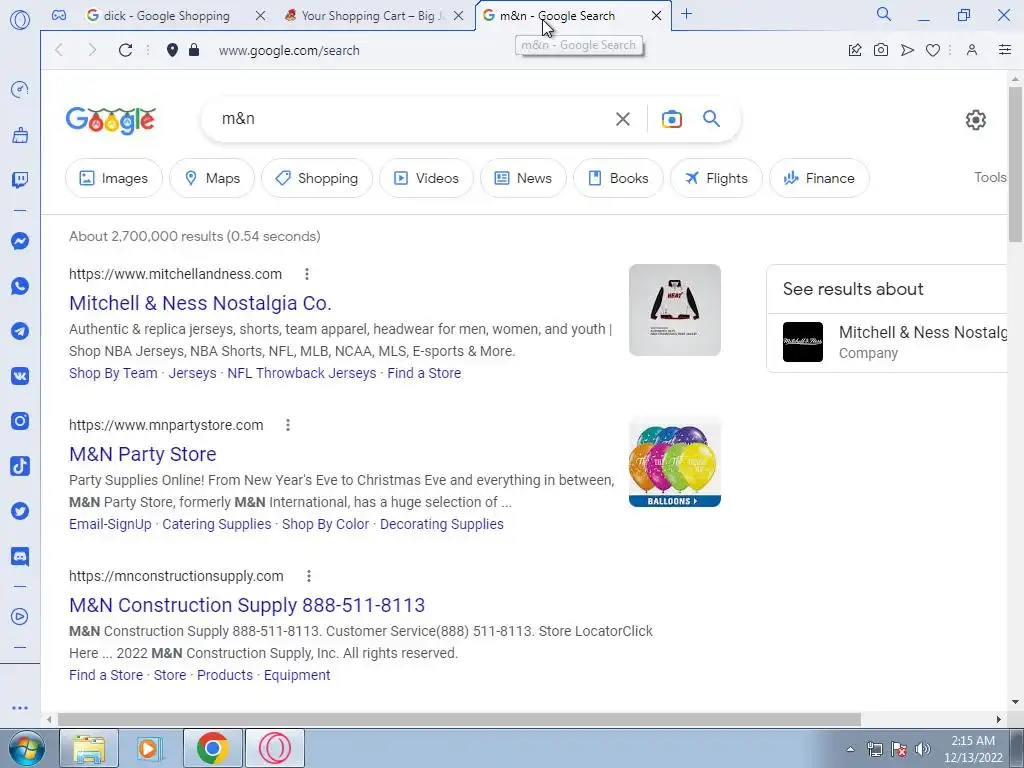
Task: Open the Player icon in sidebar
Action: pyautogui.click(x=20, y=616)
